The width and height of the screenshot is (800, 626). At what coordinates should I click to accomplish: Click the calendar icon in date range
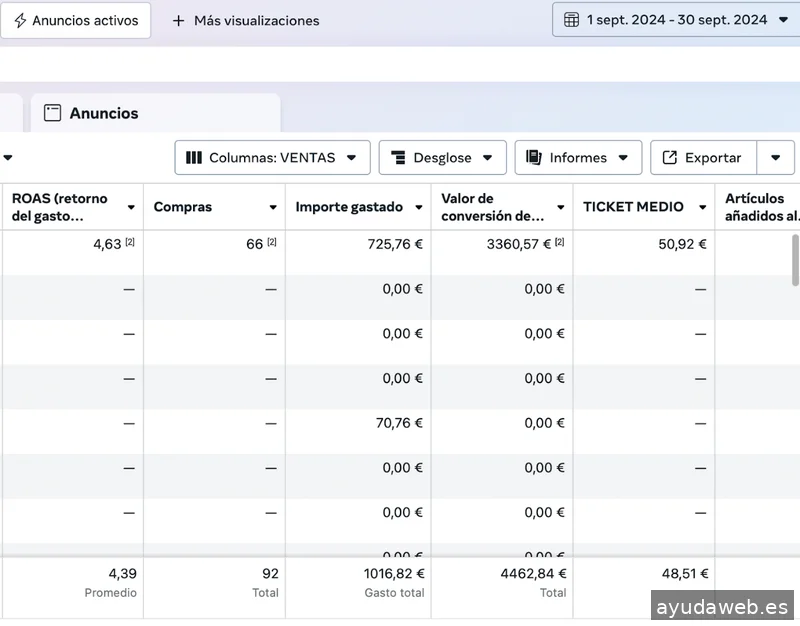tap(571, 20)
